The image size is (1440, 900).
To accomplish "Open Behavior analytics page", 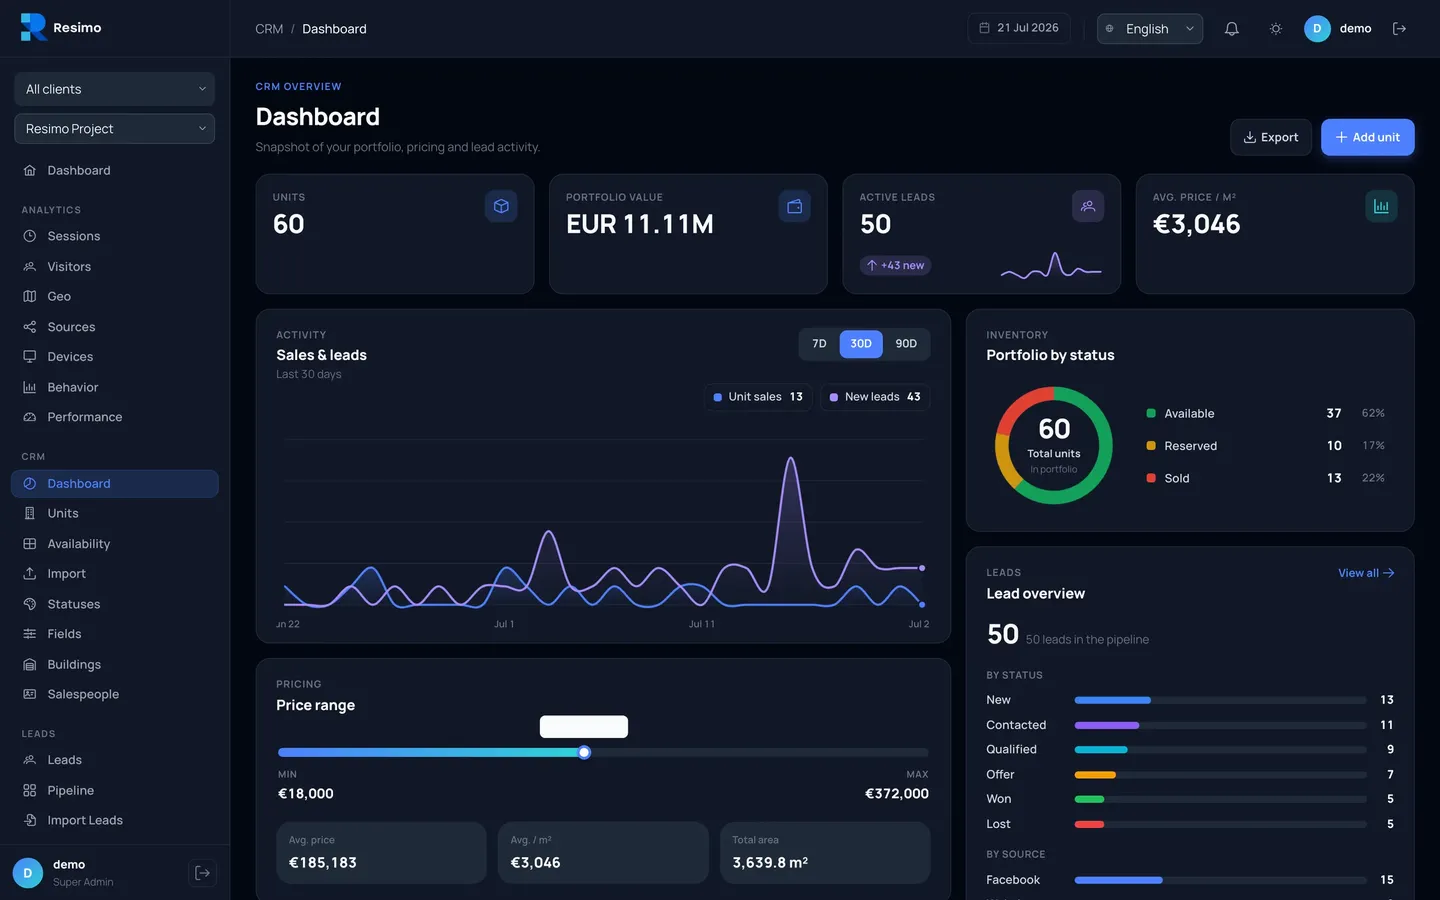I will tap(114, 387).
